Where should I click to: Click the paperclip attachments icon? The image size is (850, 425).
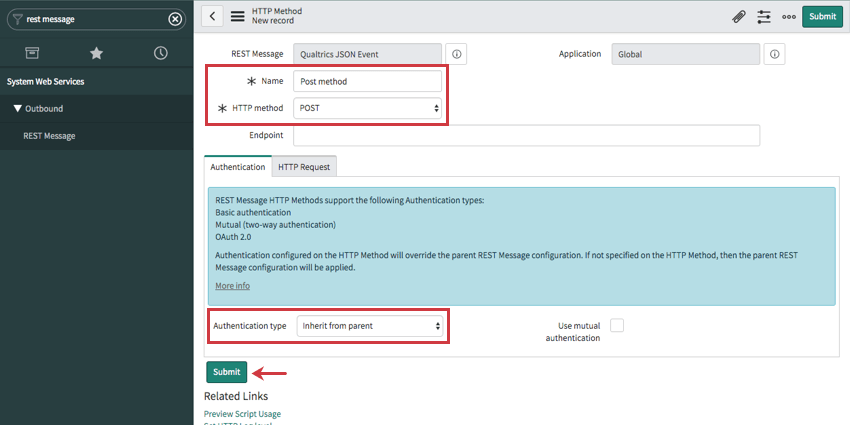point(738,17)
